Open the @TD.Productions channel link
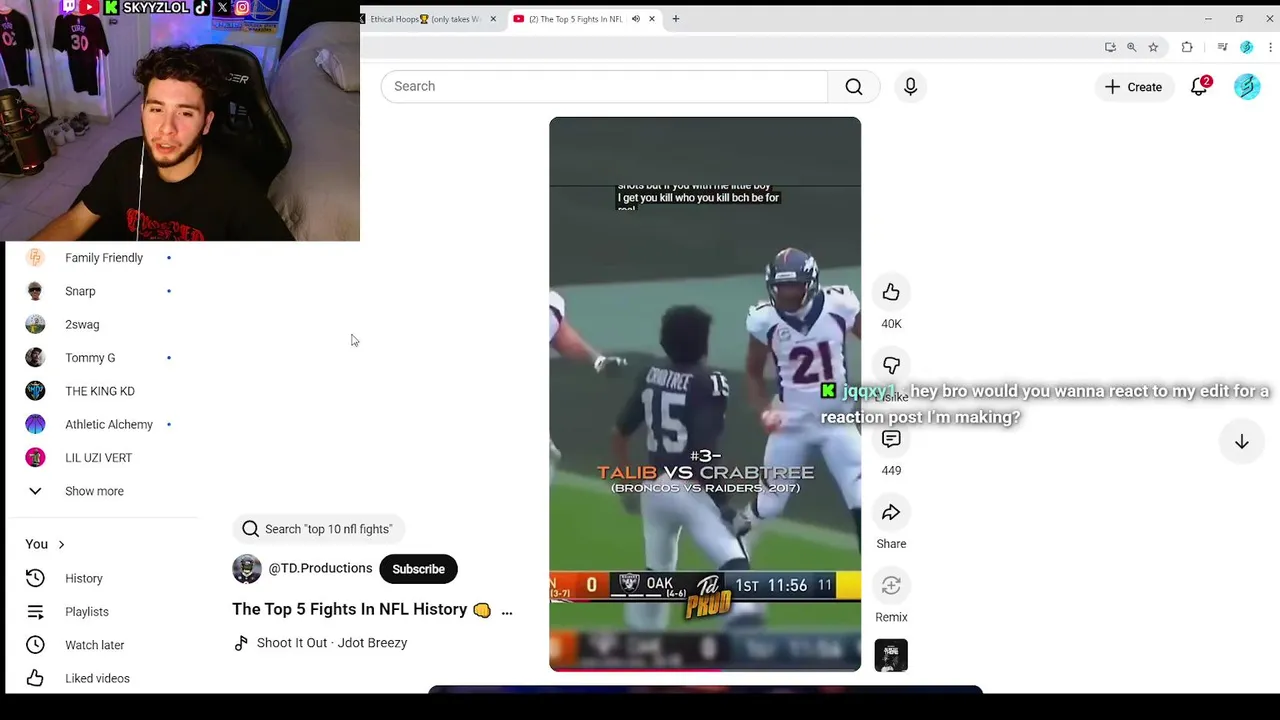The width and height of the screenshot is (1280, 720). [320, 568]
